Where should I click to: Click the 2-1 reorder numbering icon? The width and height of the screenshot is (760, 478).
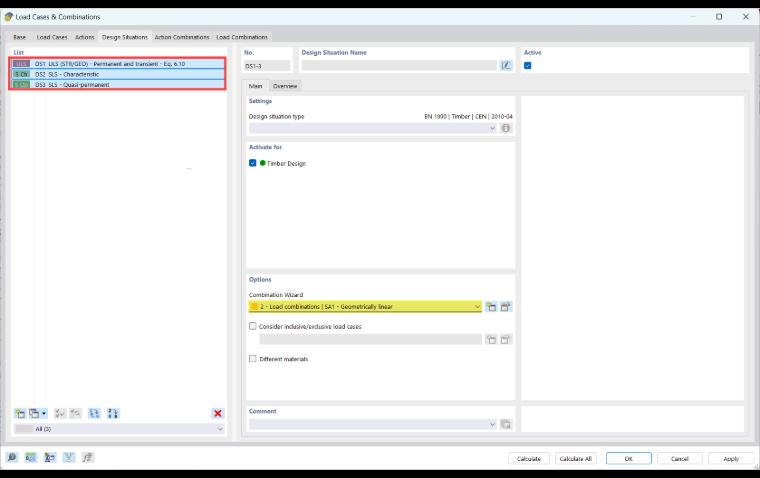(113, 414)
